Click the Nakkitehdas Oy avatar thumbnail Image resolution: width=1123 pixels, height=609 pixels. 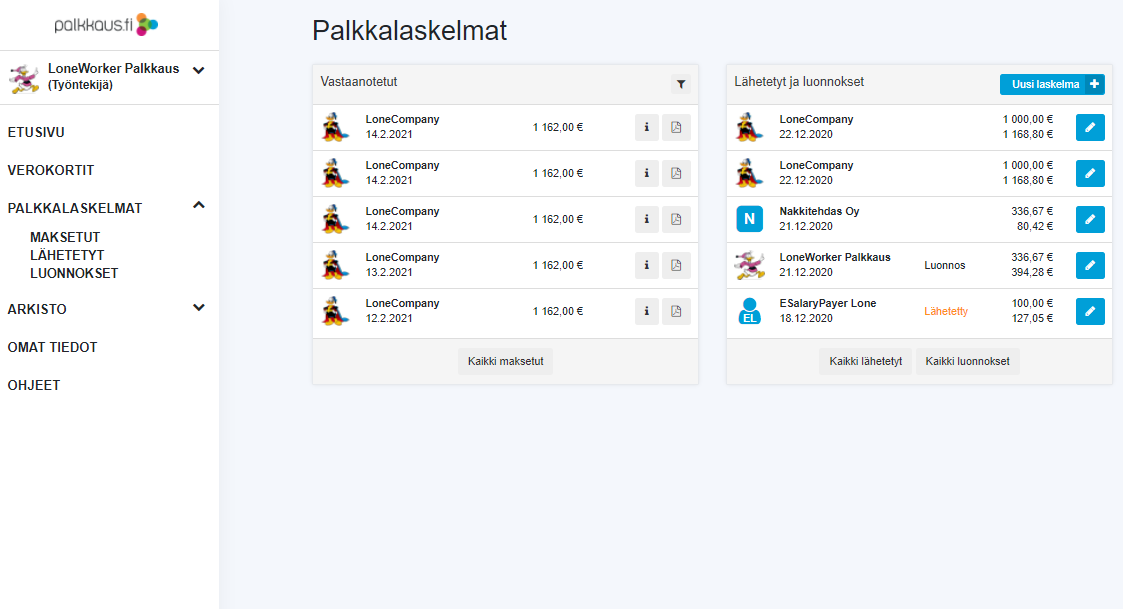pos(749,219)
